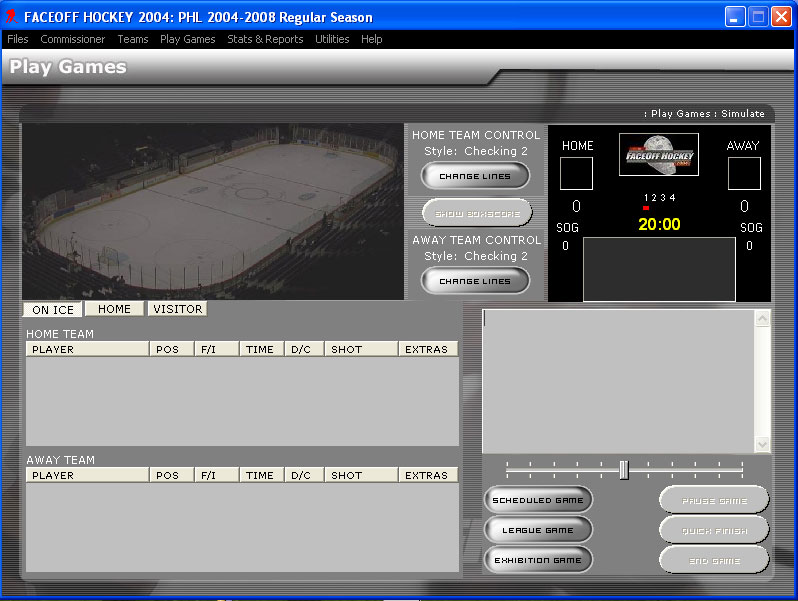Open the Stats & Reports menu
Viewport: 798px width, 601px height.
(265, 39)
